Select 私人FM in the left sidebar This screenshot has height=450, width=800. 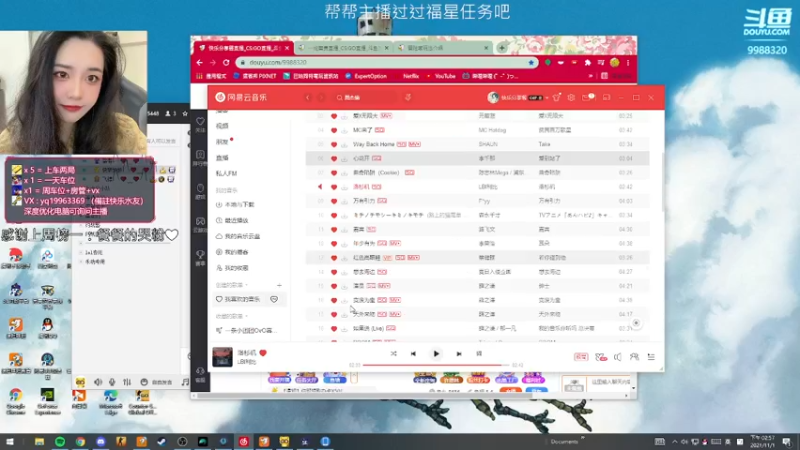point(226,173)
